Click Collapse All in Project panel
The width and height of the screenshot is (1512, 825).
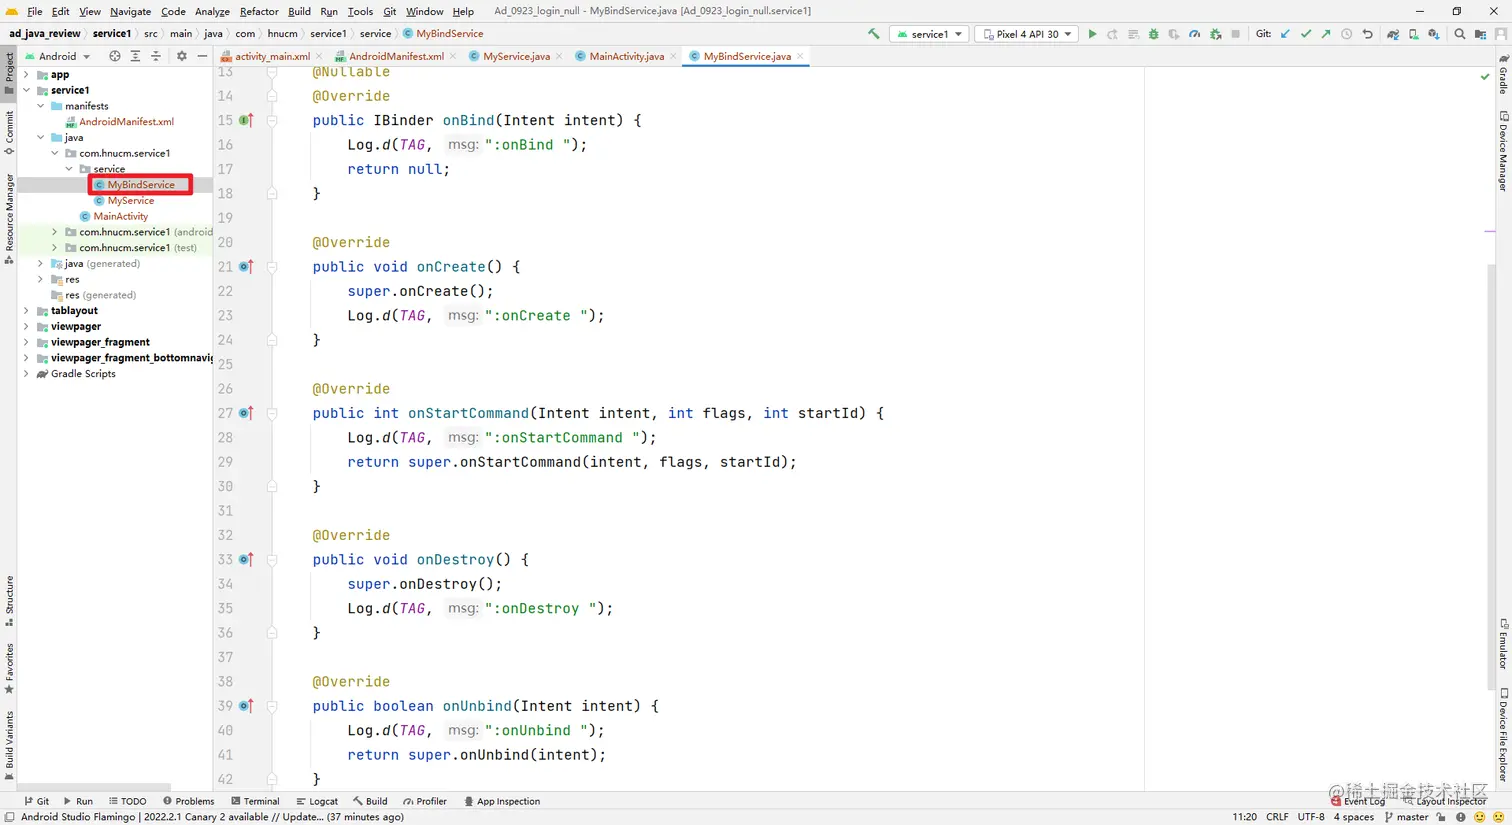[156, 56]
